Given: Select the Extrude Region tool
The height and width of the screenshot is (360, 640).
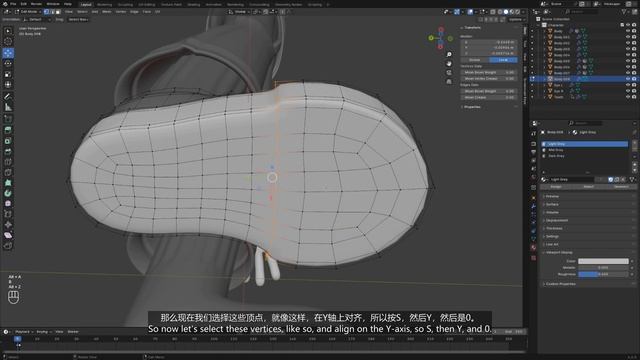Looking at the screenshot, I should coord(8,130).
